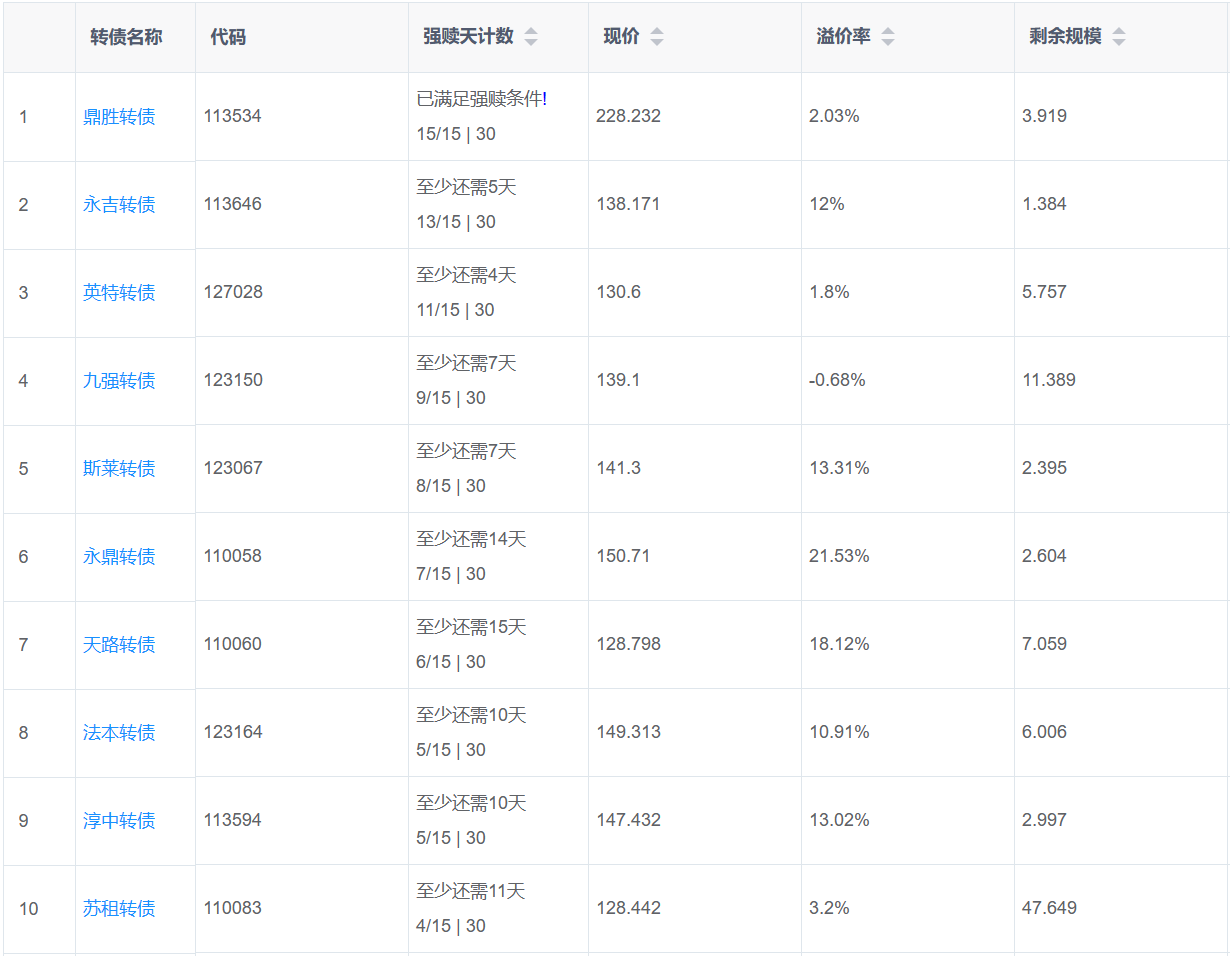Click the 代码 column header

(228, 37)
